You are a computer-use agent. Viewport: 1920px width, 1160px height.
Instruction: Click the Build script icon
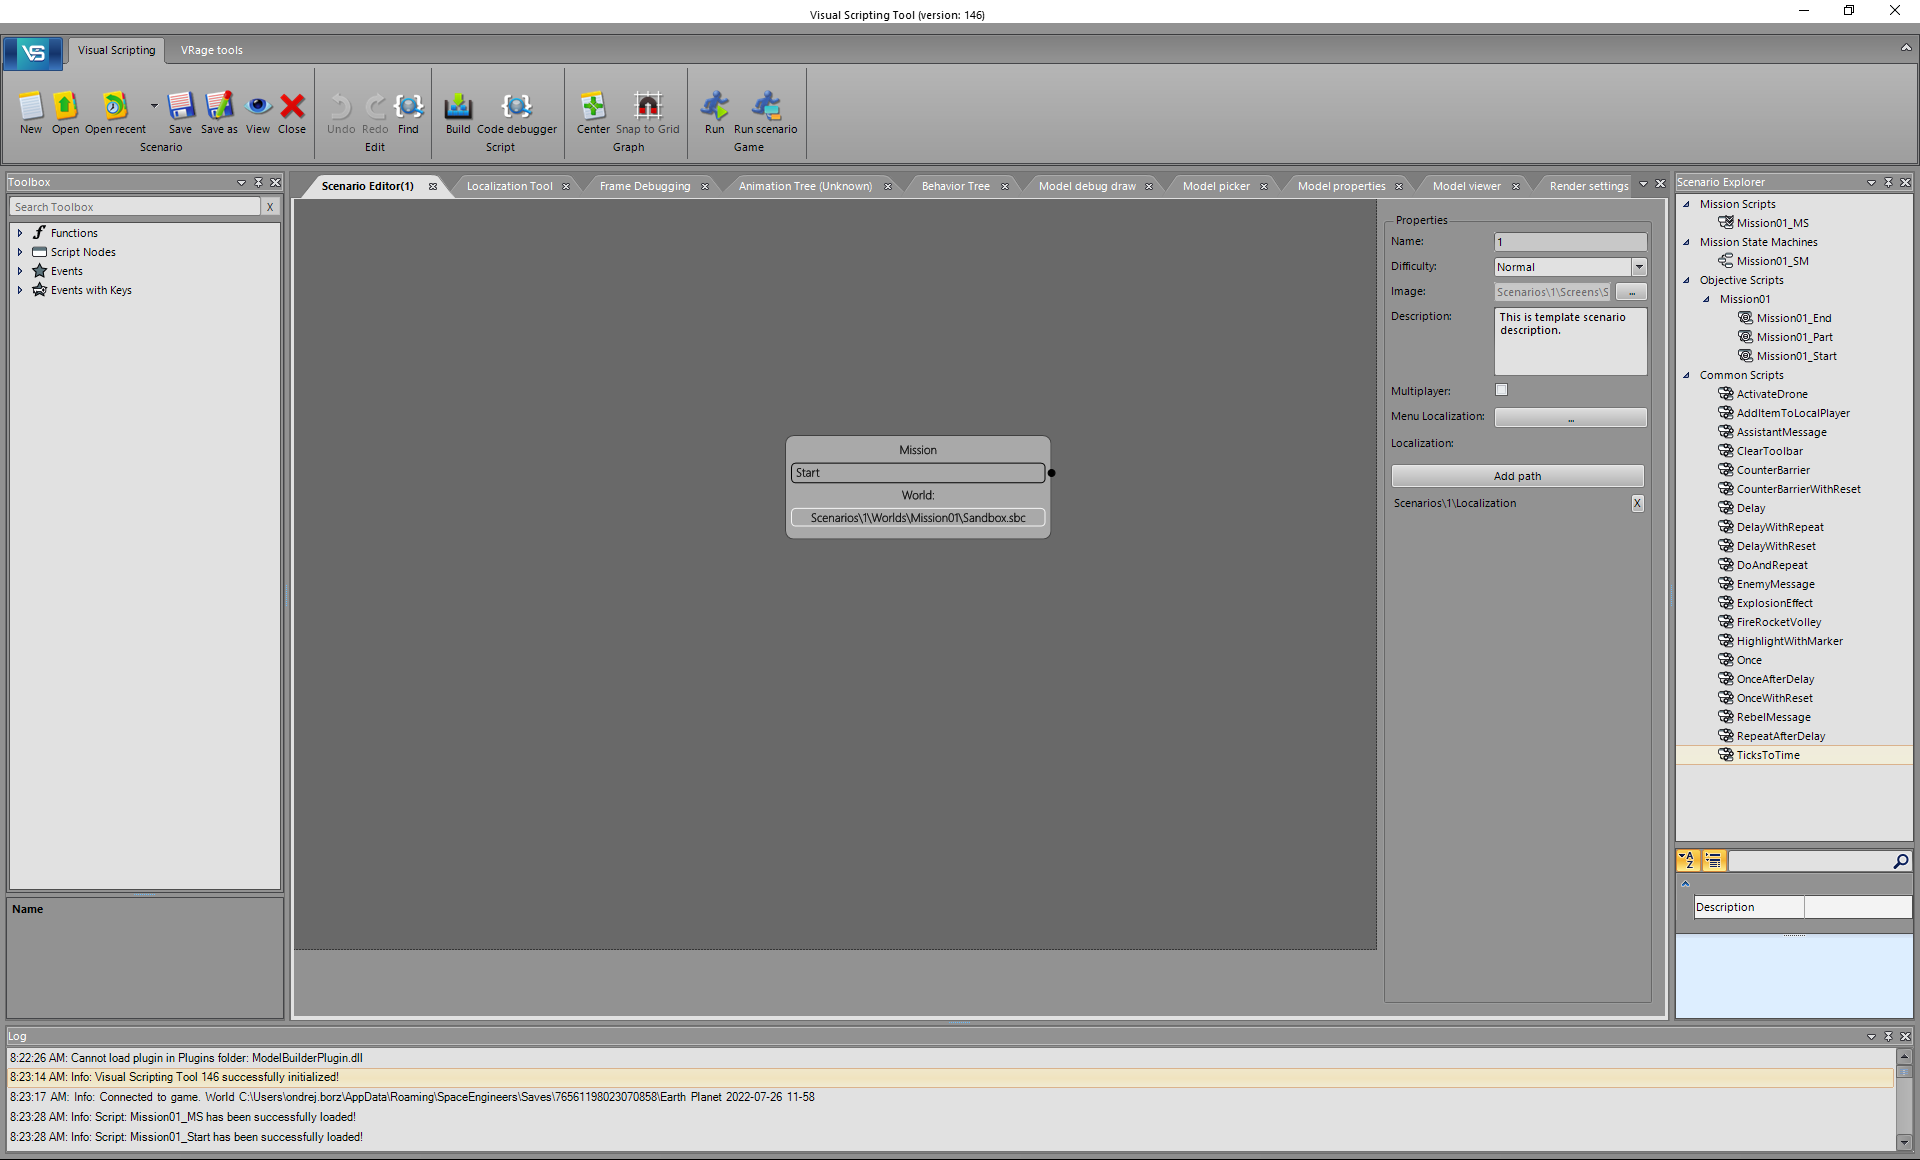pos(458,106)
